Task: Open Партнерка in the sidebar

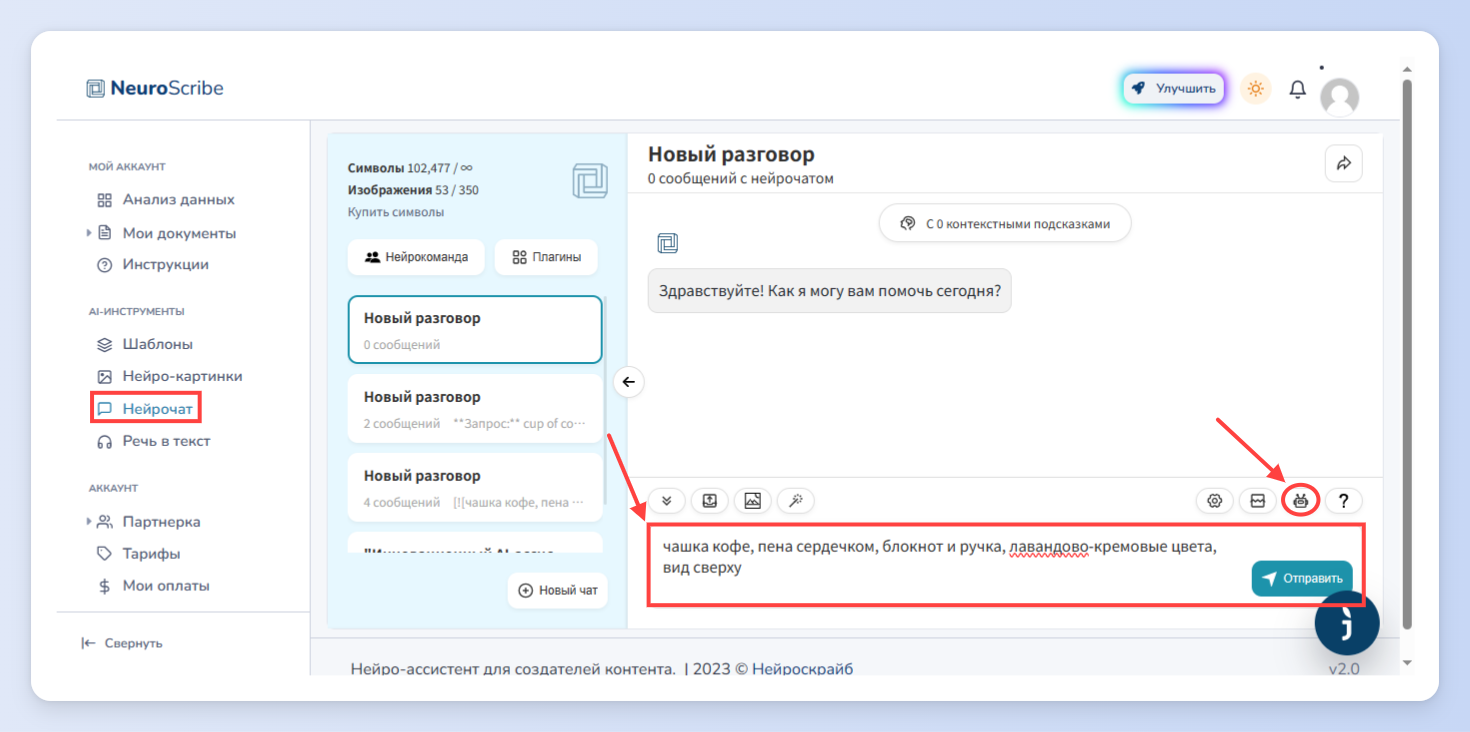Action: pyautogui.click(x=149, y=521)
